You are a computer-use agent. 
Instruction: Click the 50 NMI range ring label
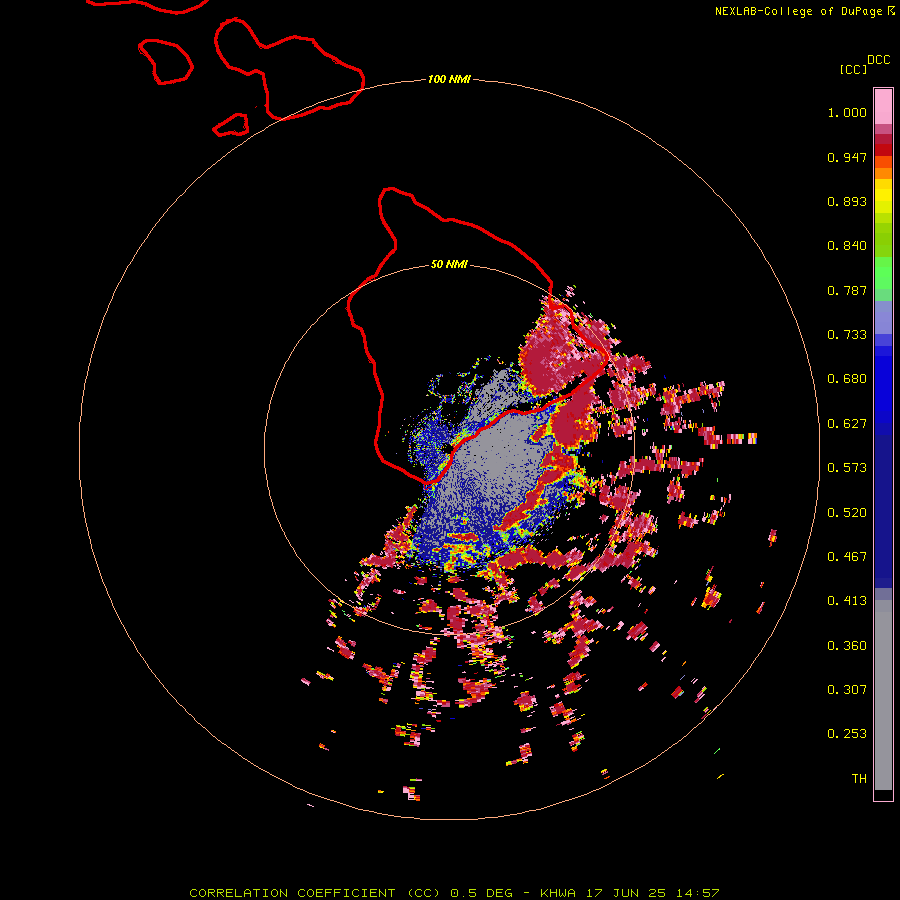449,264
